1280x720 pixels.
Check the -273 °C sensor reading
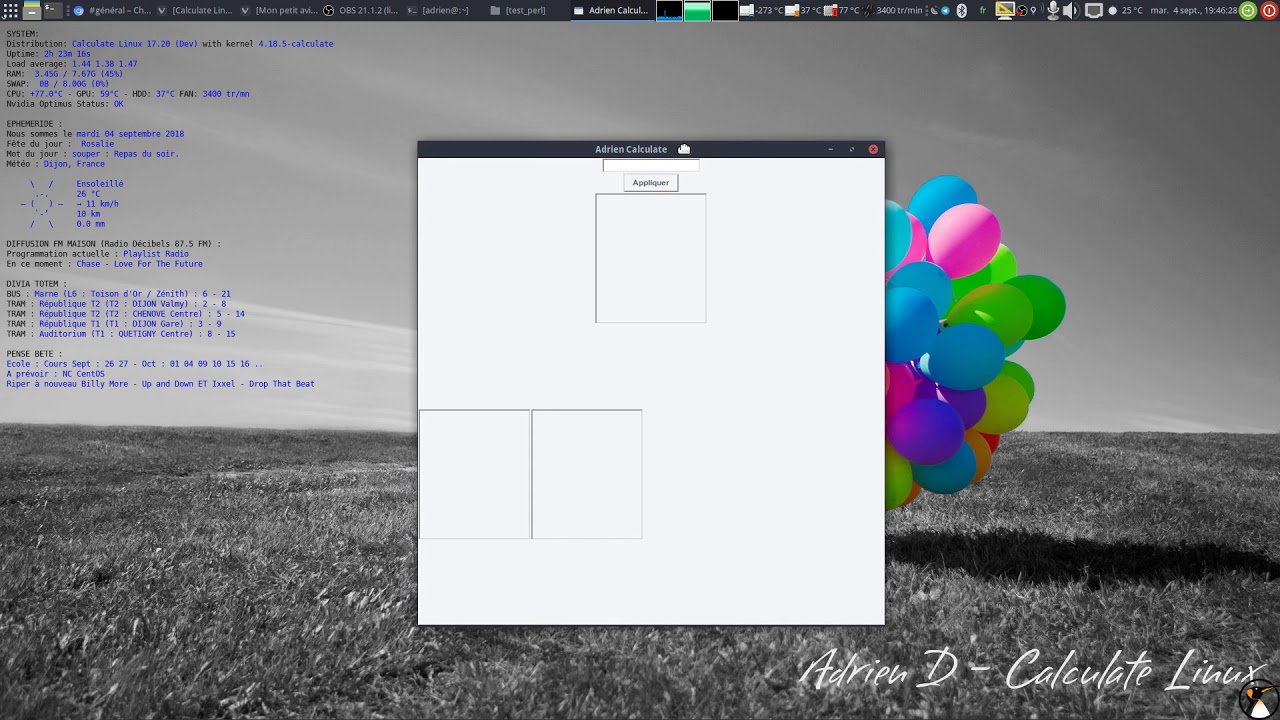(761, 10)
